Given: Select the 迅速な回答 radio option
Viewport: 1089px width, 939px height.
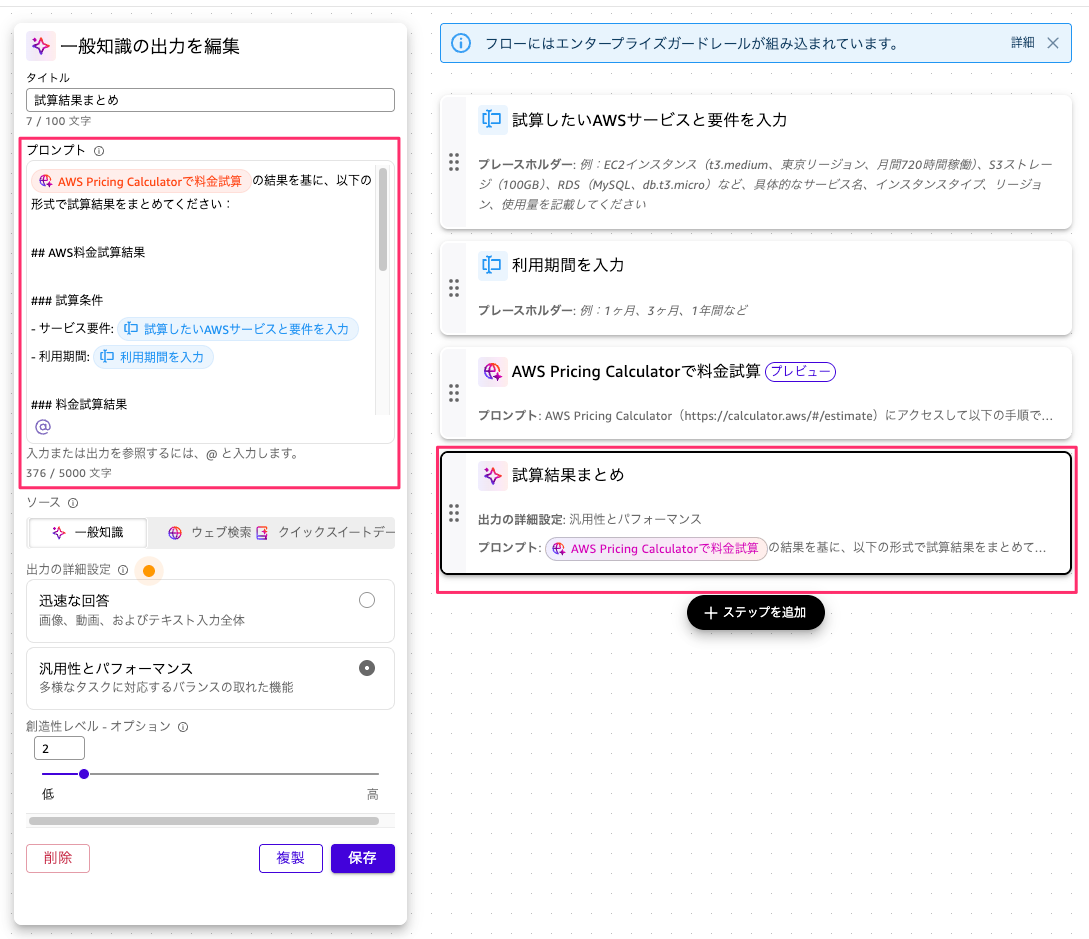Looking at the screenshot, I should click(366, 600).
